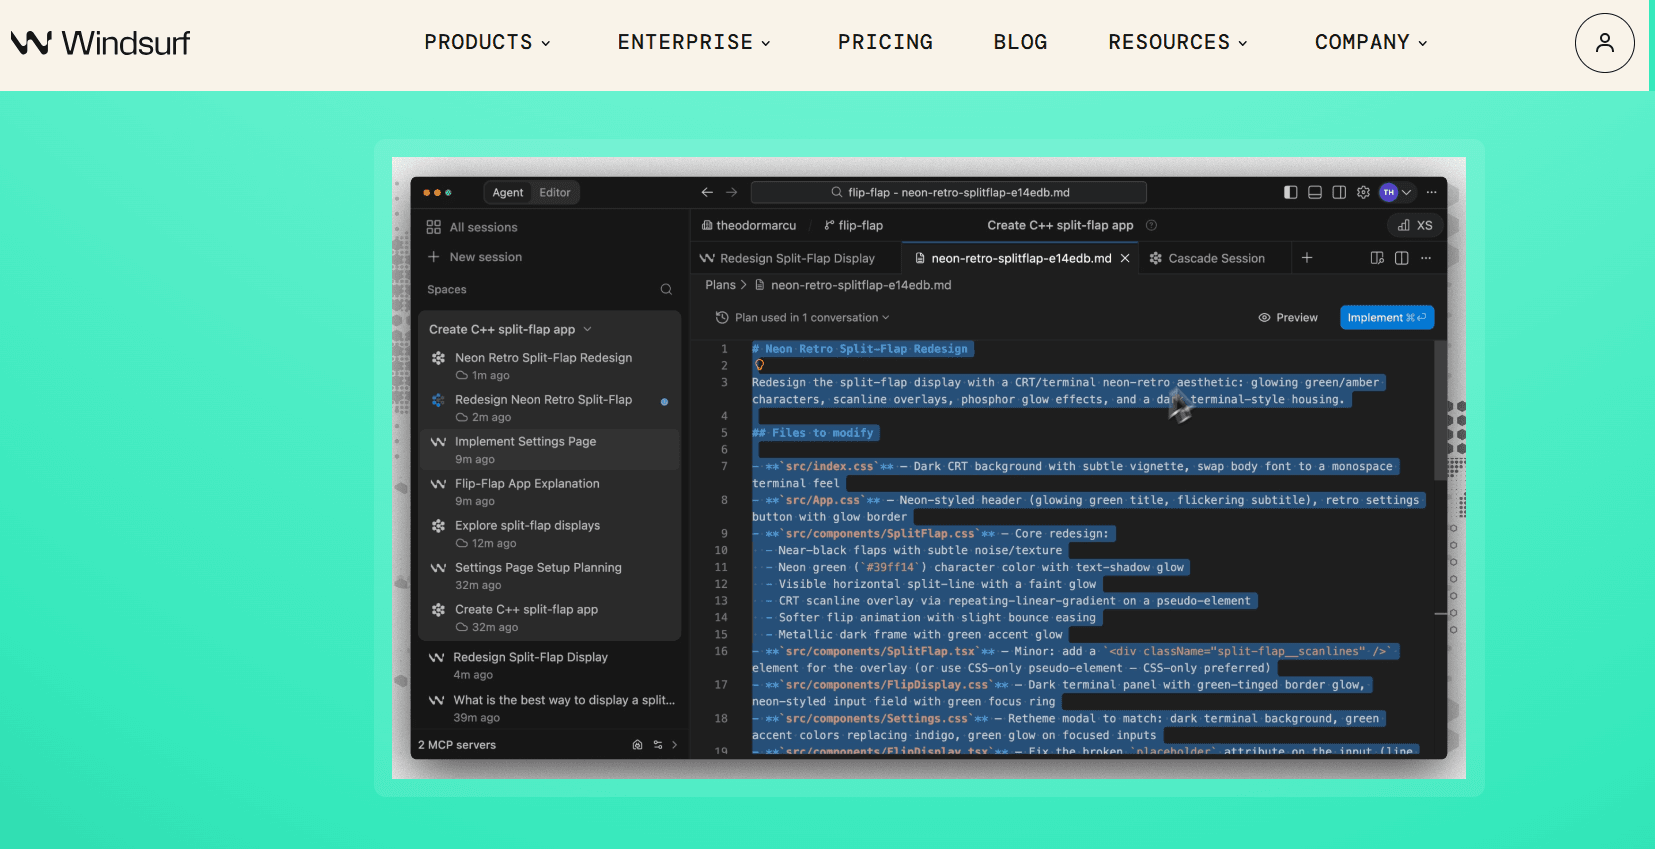Viewport: 1655px width, 849px height.
Task: Click the lightbulb code action icon
Action: click(x=759, y=365)
